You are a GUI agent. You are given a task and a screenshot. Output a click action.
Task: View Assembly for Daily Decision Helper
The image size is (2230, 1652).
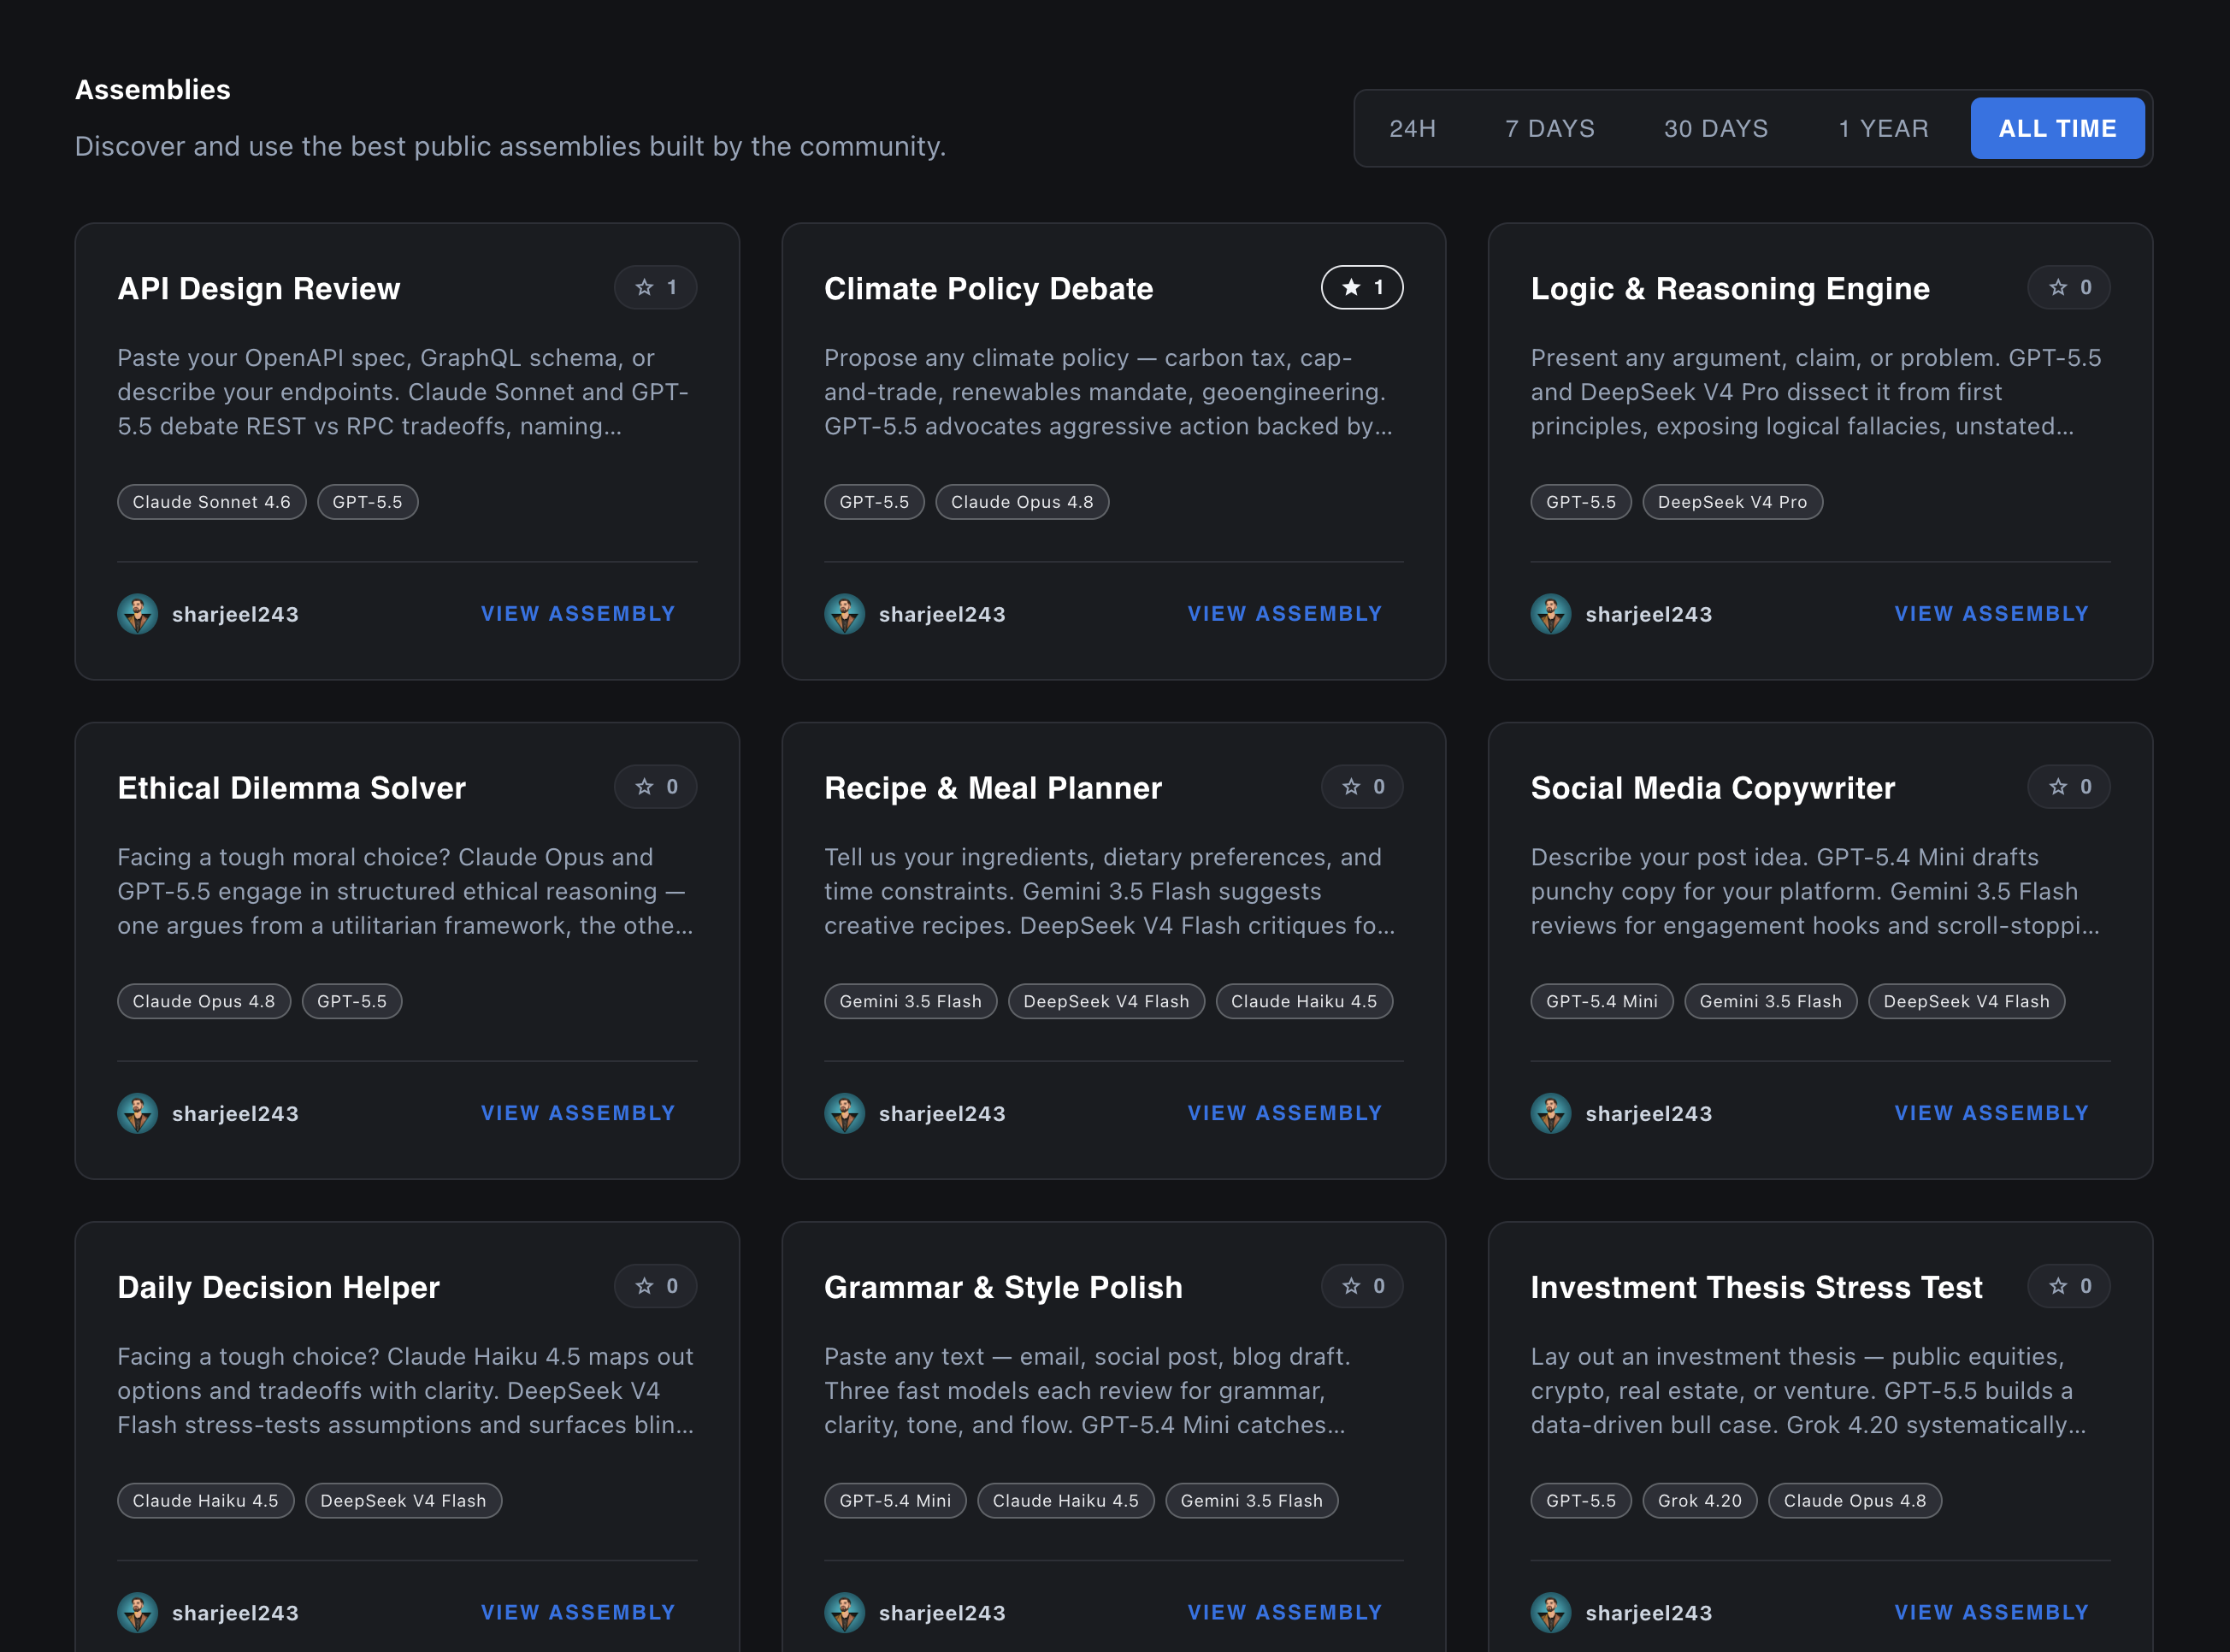578,1612
